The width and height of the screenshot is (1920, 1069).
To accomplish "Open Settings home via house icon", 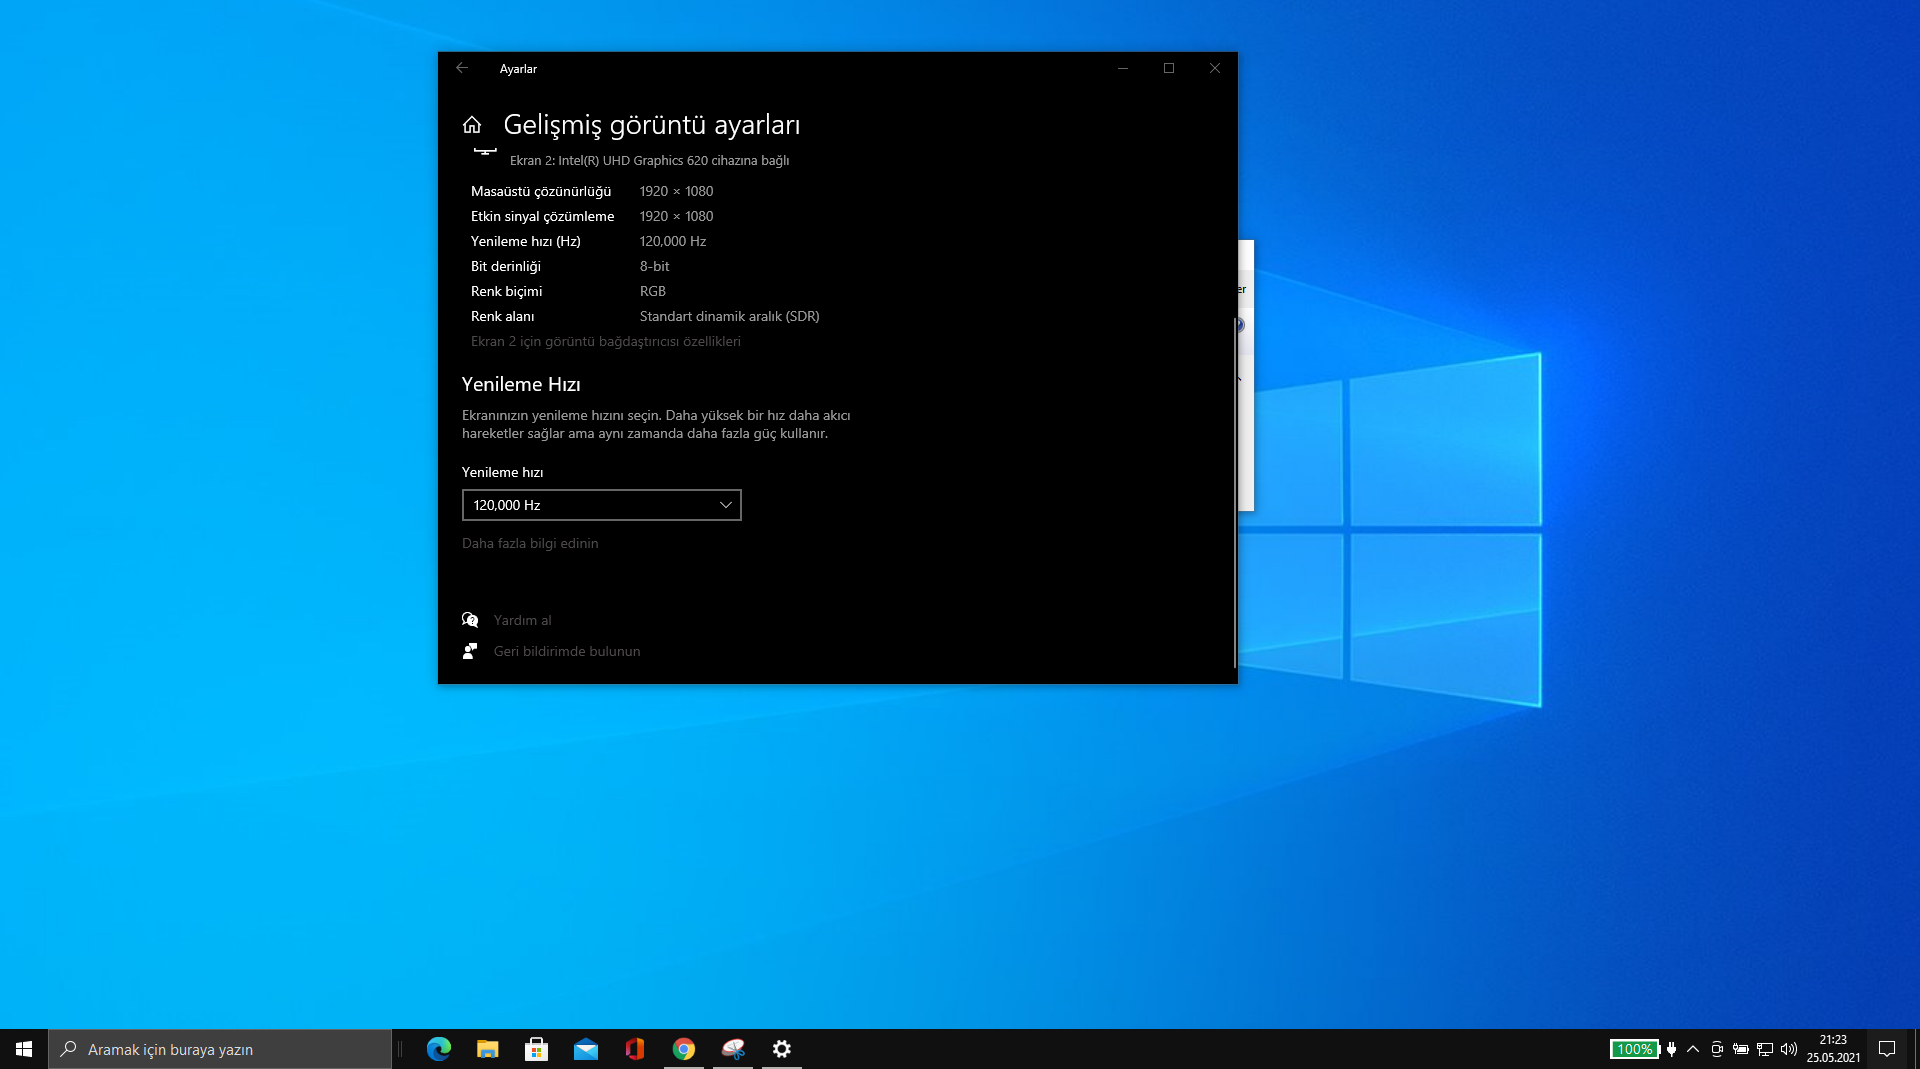I will tap(472, 125).
